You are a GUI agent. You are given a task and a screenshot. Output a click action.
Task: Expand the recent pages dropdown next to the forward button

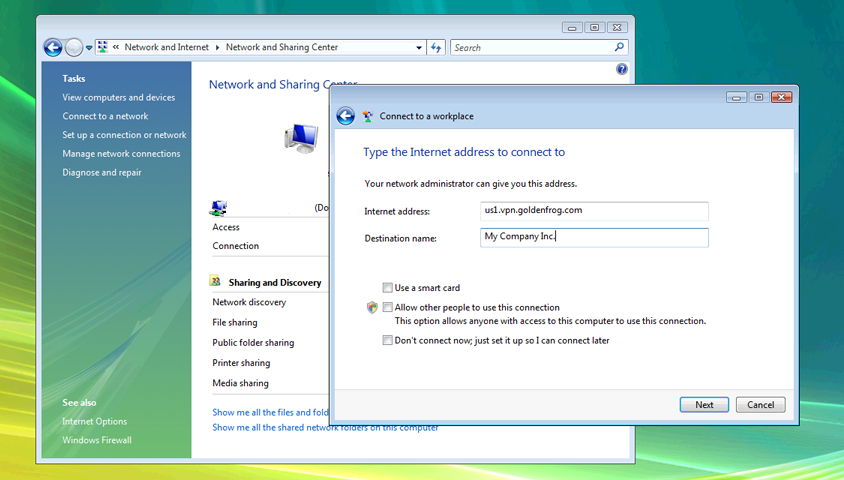pos(89,47)
